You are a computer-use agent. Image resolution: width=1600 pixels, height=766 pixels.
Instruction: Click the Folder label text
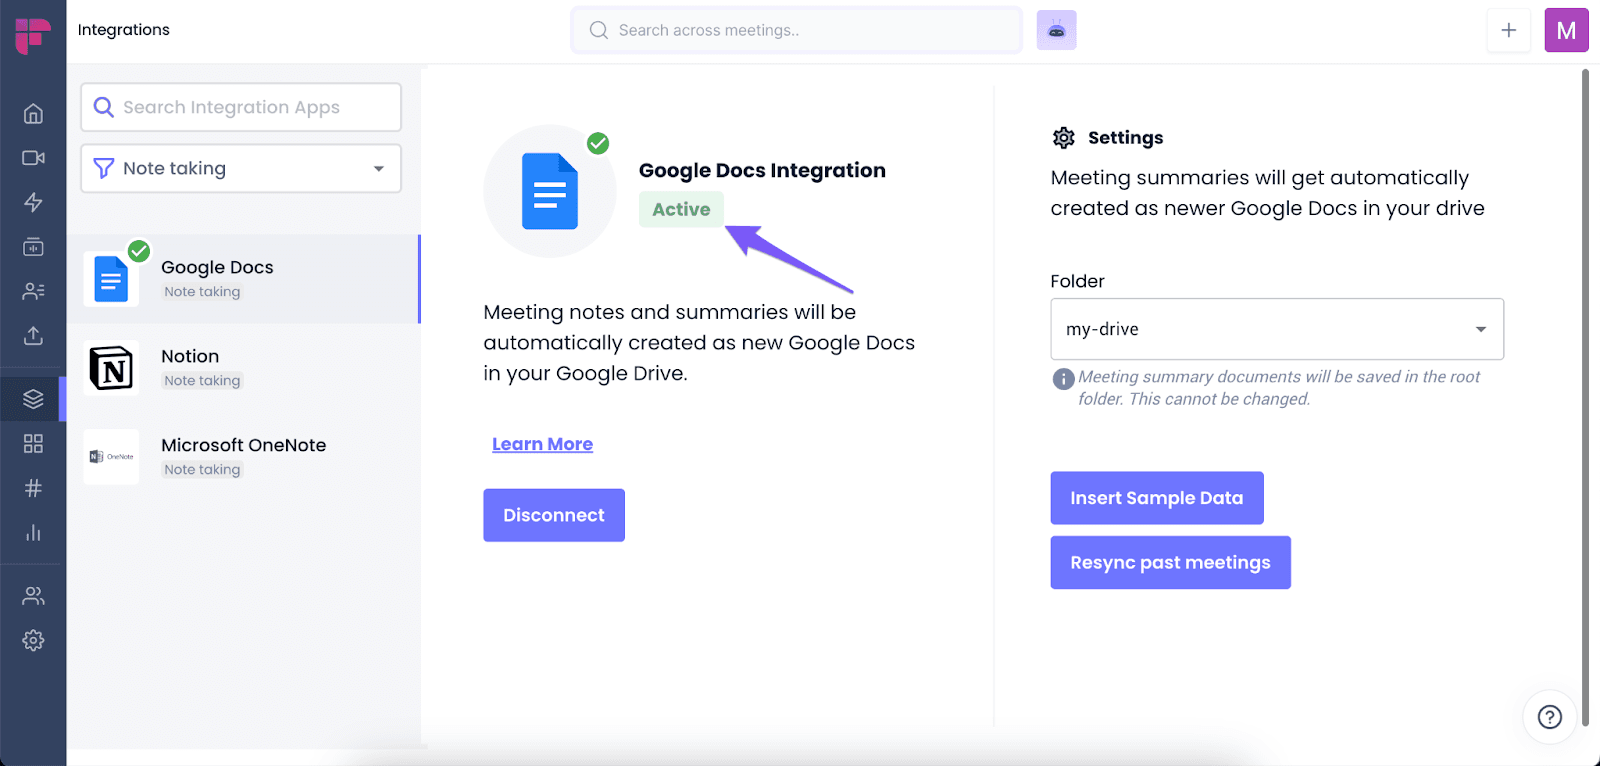[x=1077, y=281]
